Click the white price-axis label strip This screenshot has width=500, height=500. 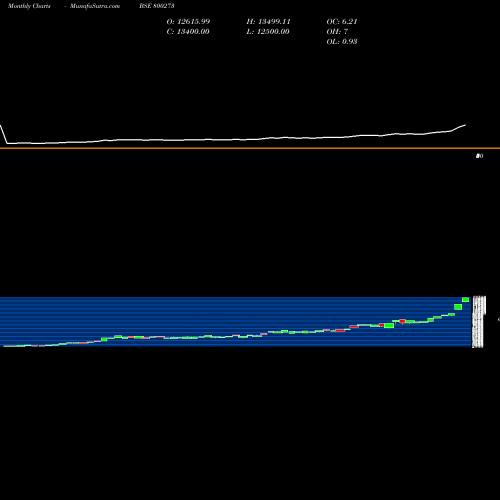pos(478,321)
